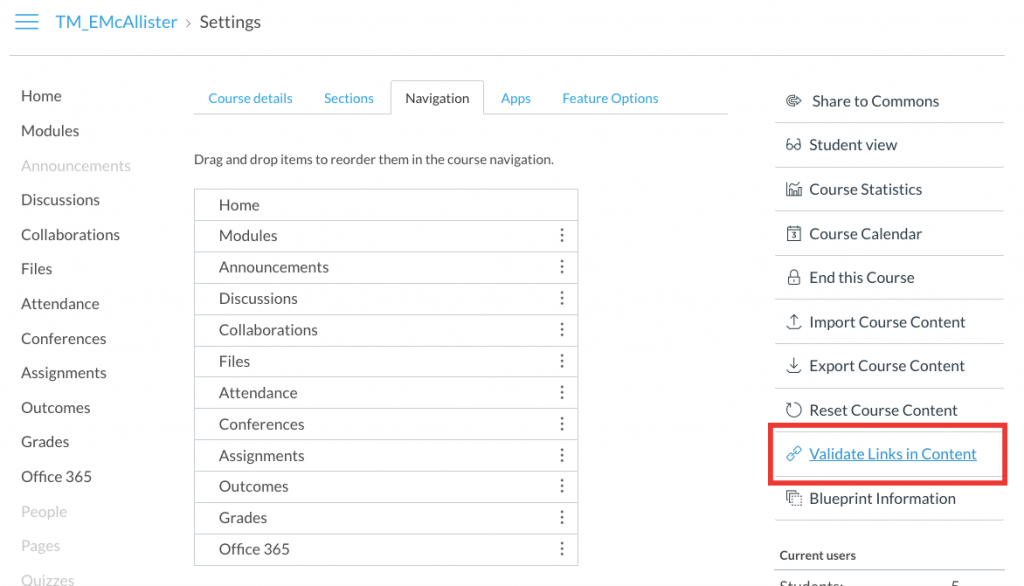This screenshot has height=586, width=1024.
Task: Click the Course Statistics chart icon
Action: (794, 189)
